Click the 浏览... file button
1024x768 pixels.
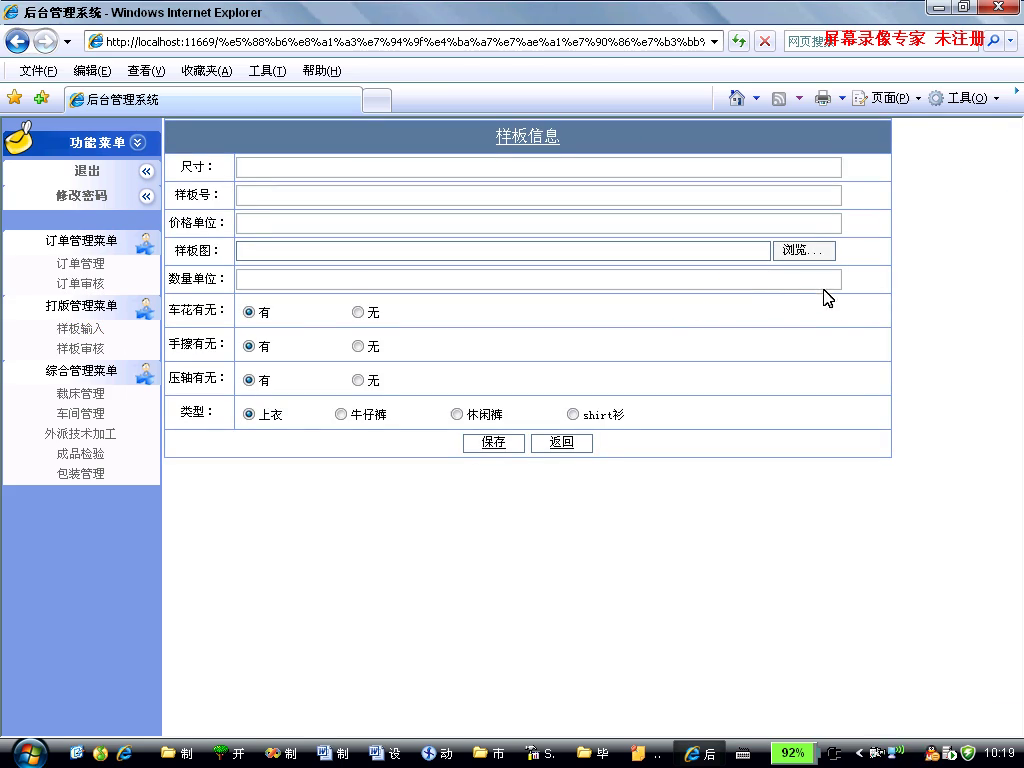pos(804,250)
